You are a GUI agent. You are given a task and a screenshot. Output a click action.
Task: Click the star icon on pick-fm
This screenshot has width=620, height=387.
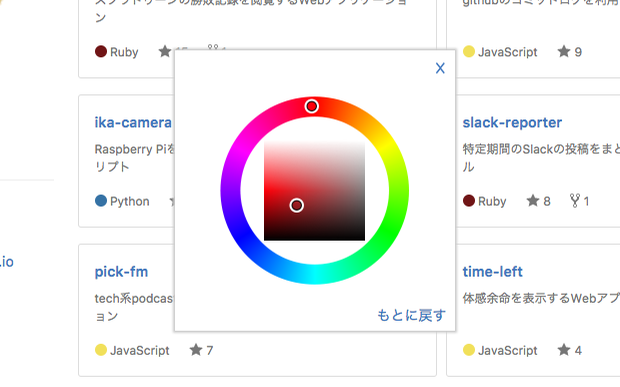(x=196, y=349)
